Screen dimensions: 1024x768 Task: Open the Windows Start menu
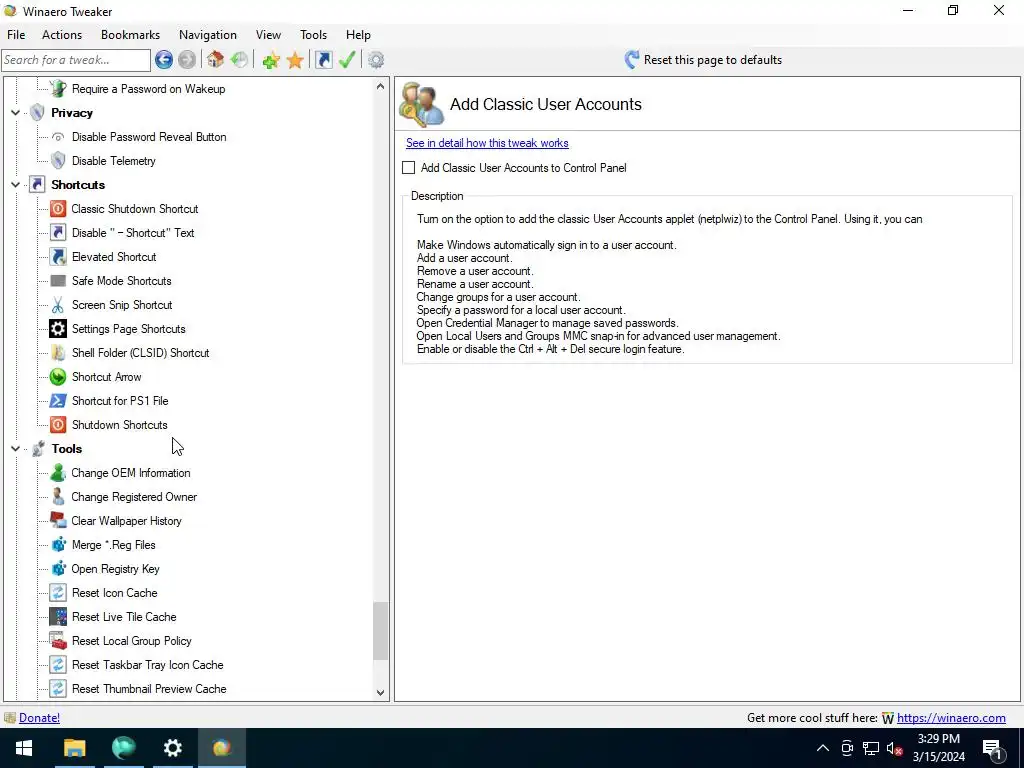pos(24,748)
